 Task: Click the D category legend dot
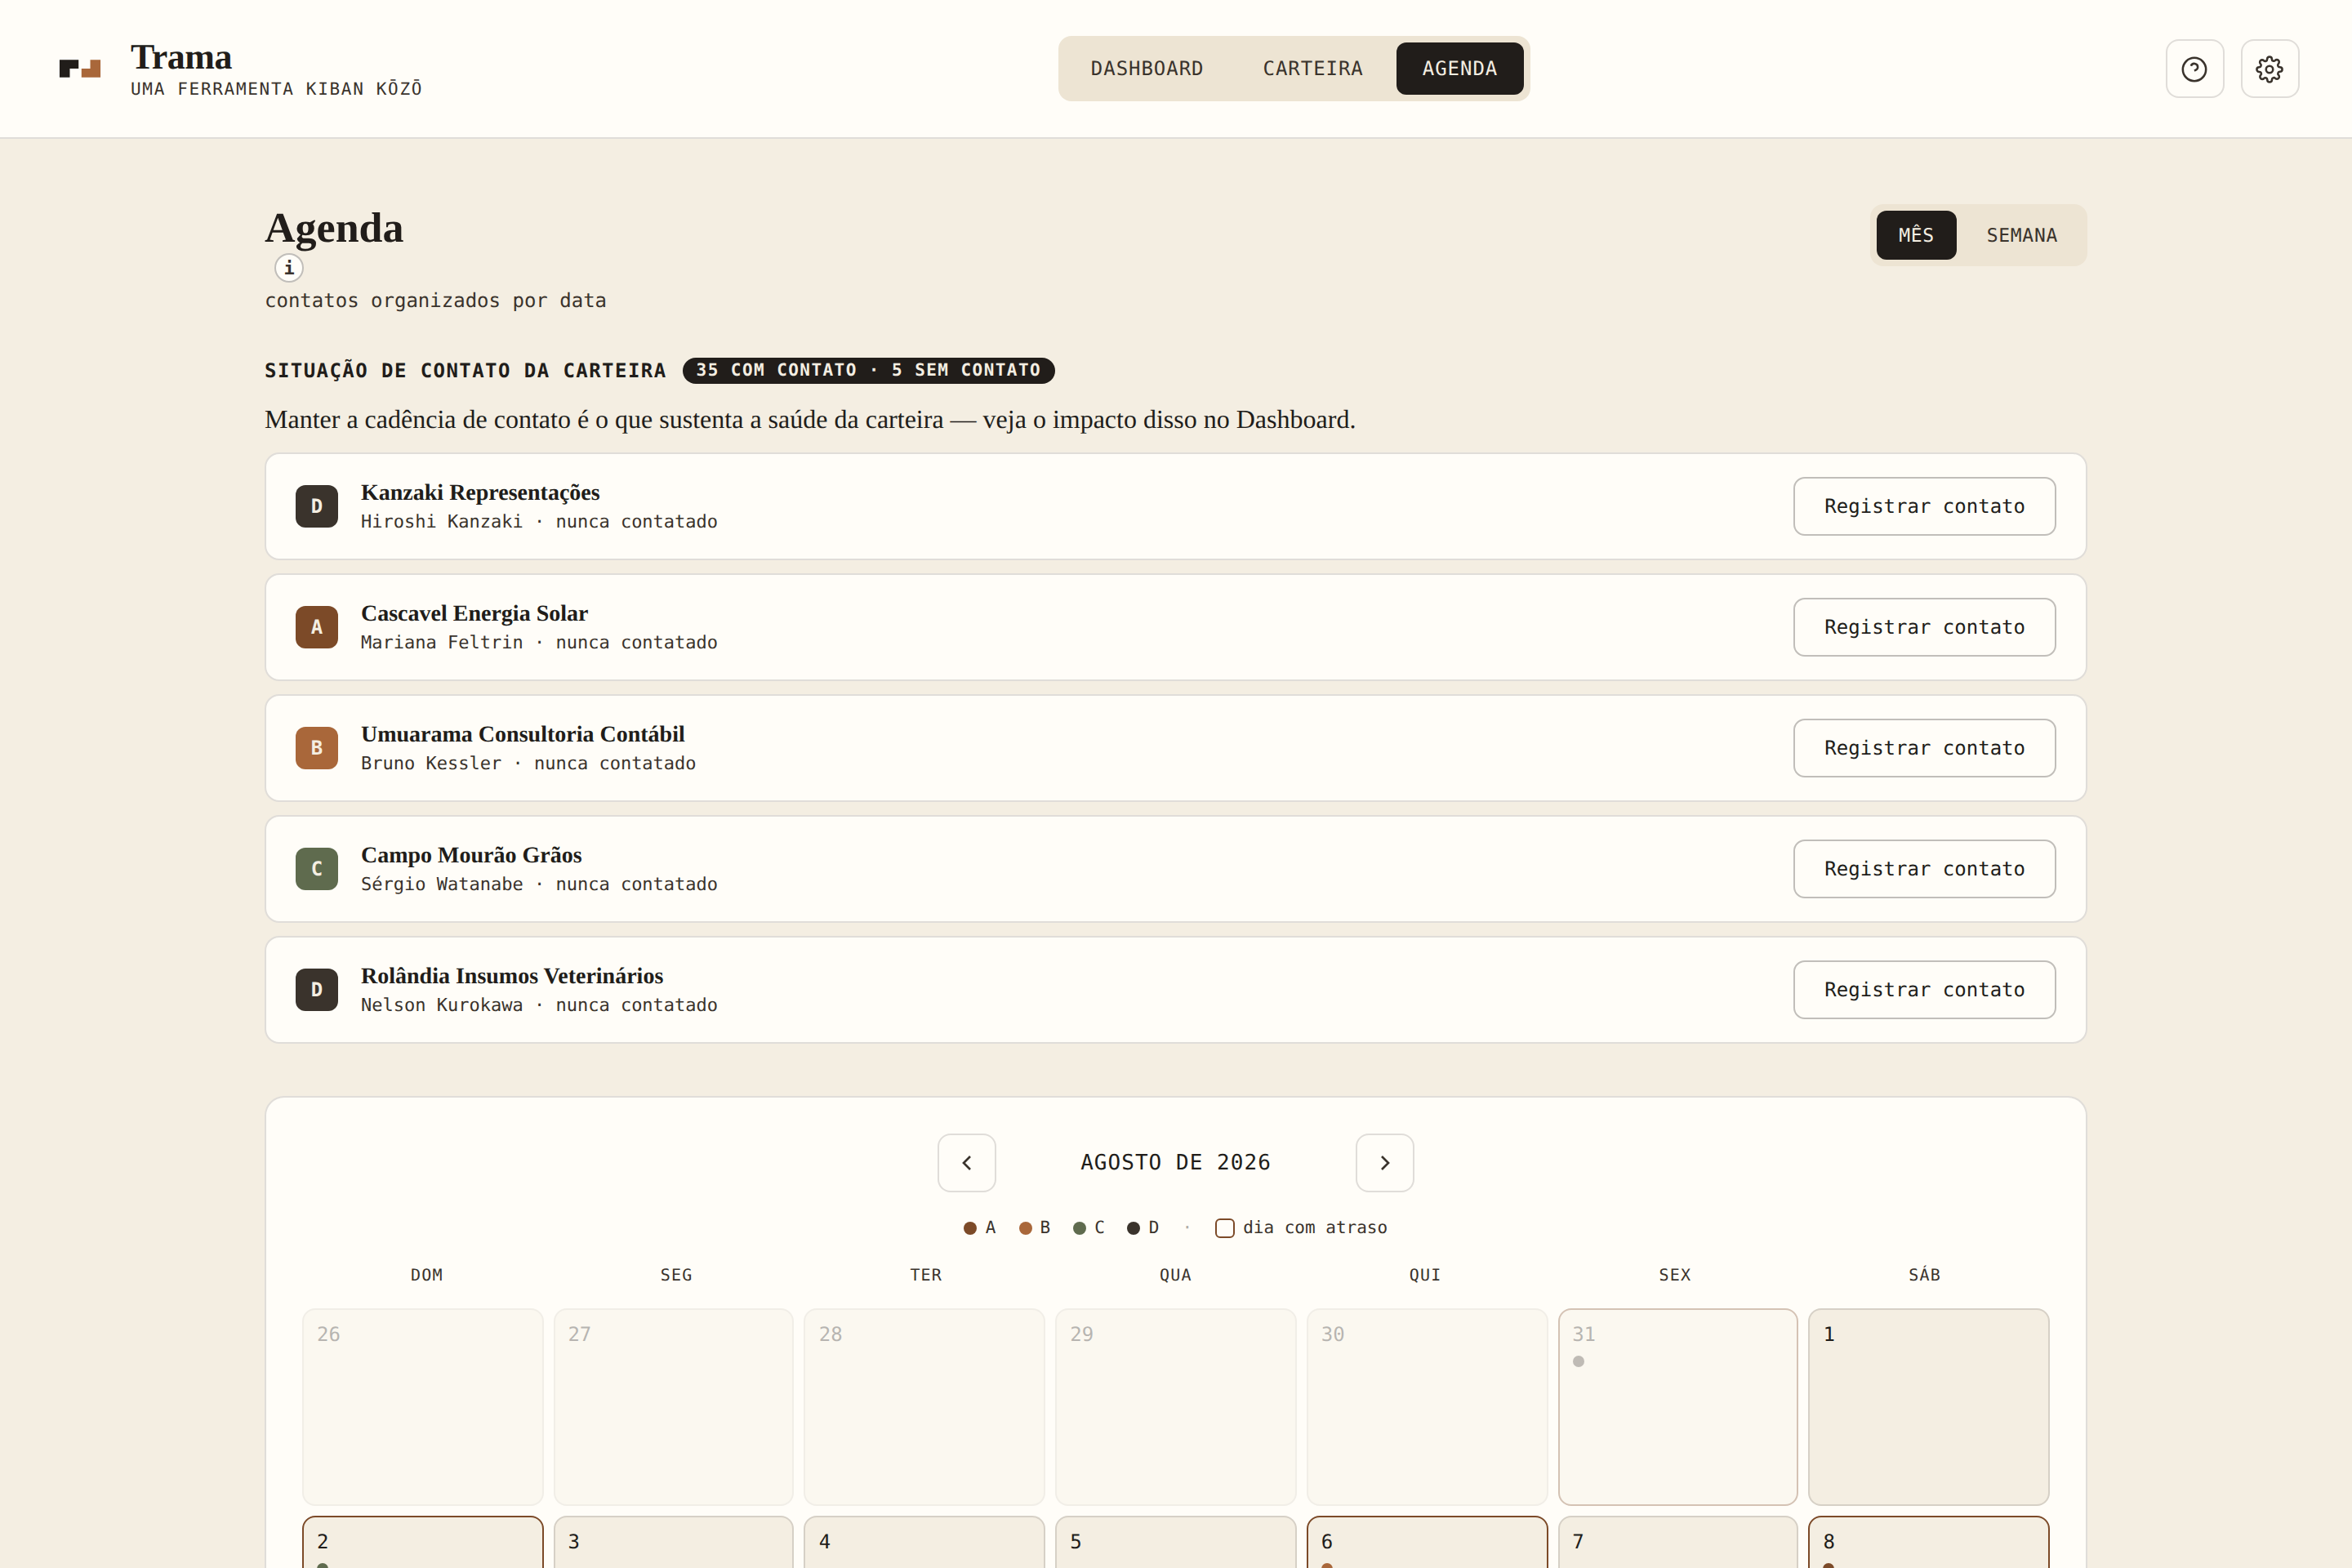click(1133, 1228)
